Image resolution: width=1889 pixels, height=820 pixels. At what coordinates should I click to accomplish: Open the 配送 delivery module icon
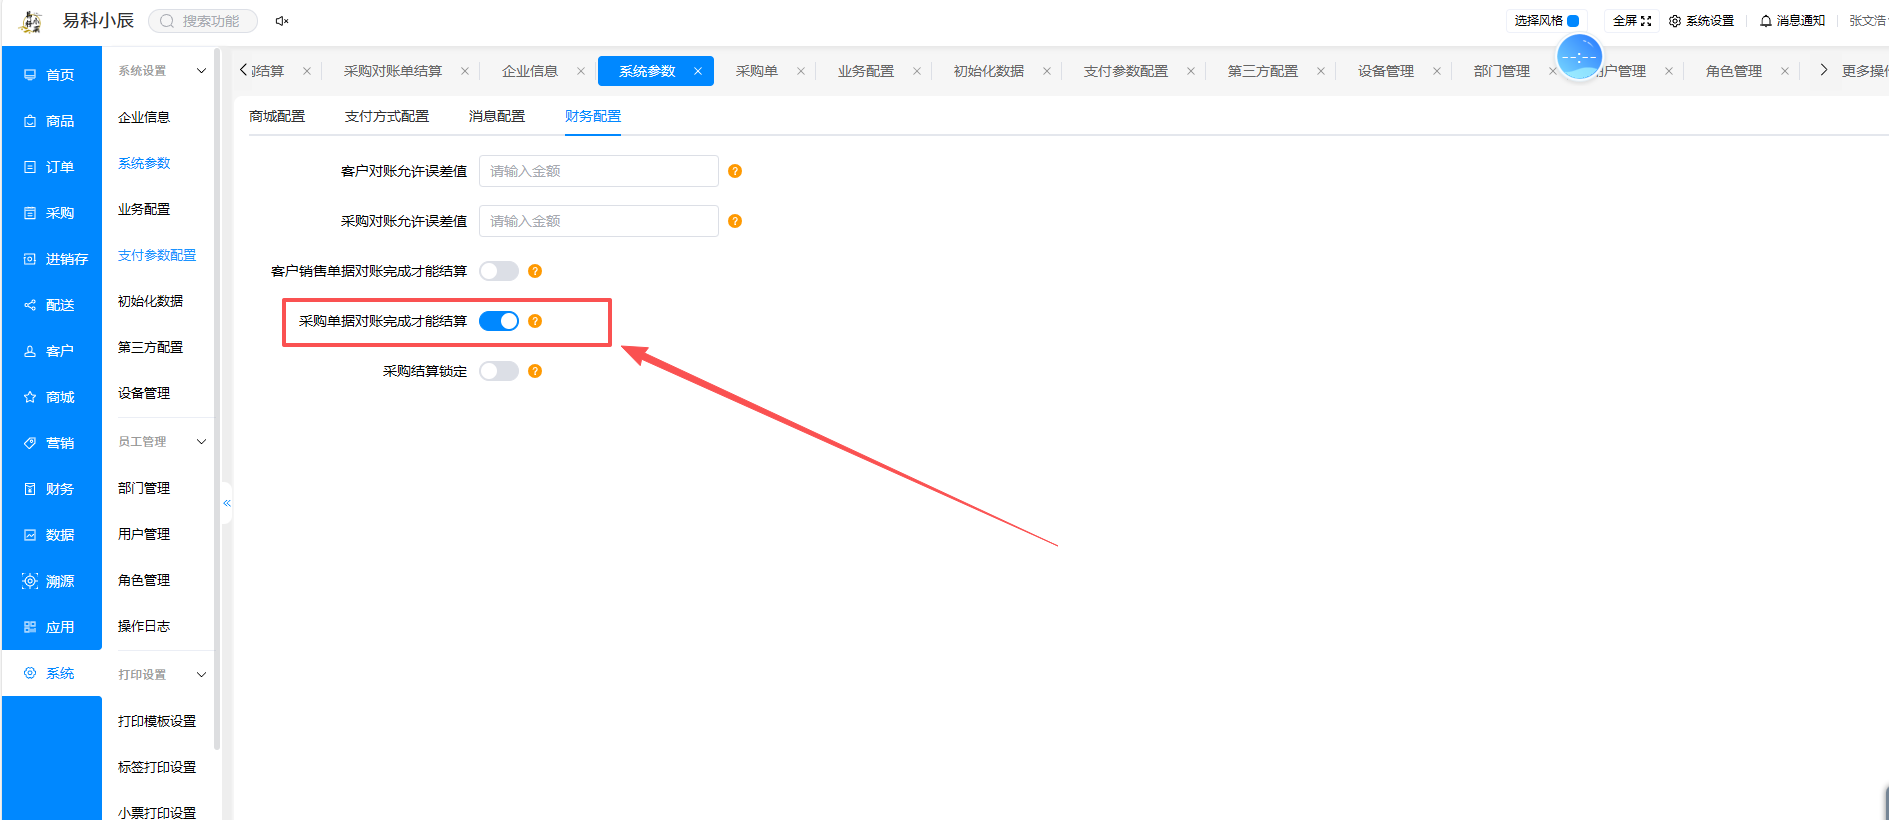click(x=30, y=305)
